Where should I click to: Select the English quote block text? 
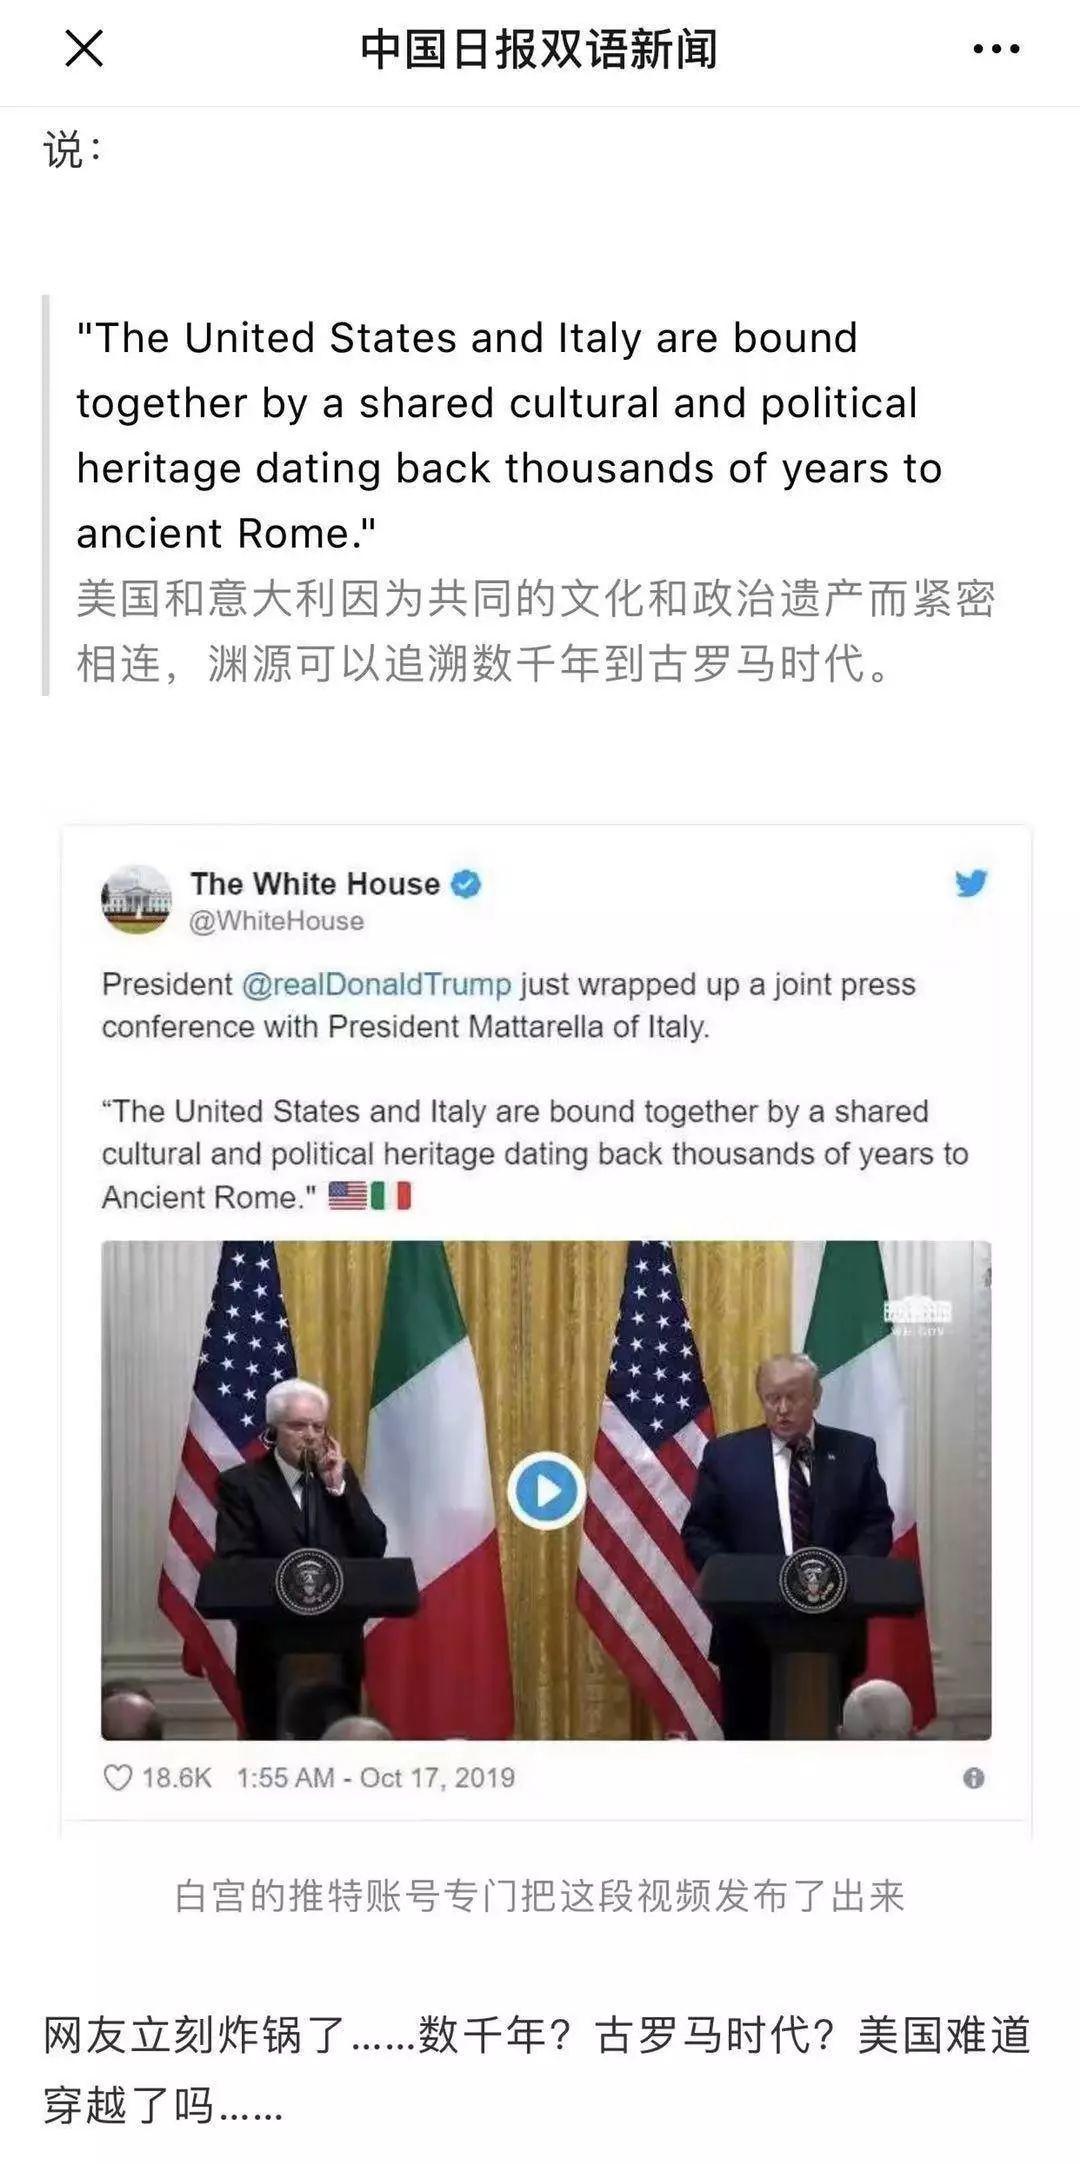[510, 436]
